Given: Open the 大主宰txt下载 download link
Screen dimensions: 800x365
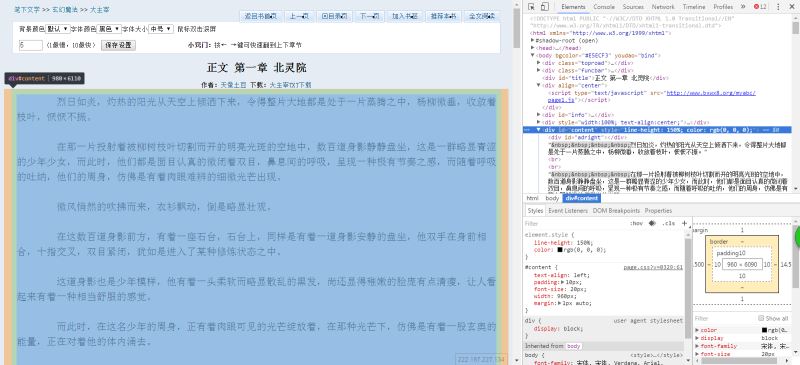Looking at the screenshot, I should (290, 85).
